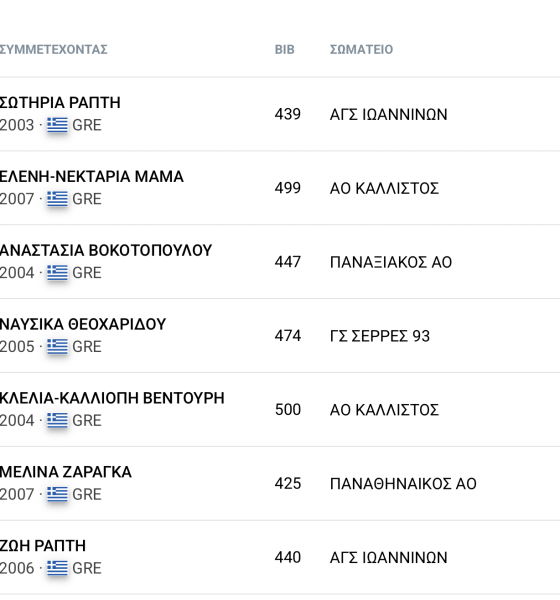Click the flag icon under ΖΩΗ ΡΑΠΤΗ

click(57, 568)
